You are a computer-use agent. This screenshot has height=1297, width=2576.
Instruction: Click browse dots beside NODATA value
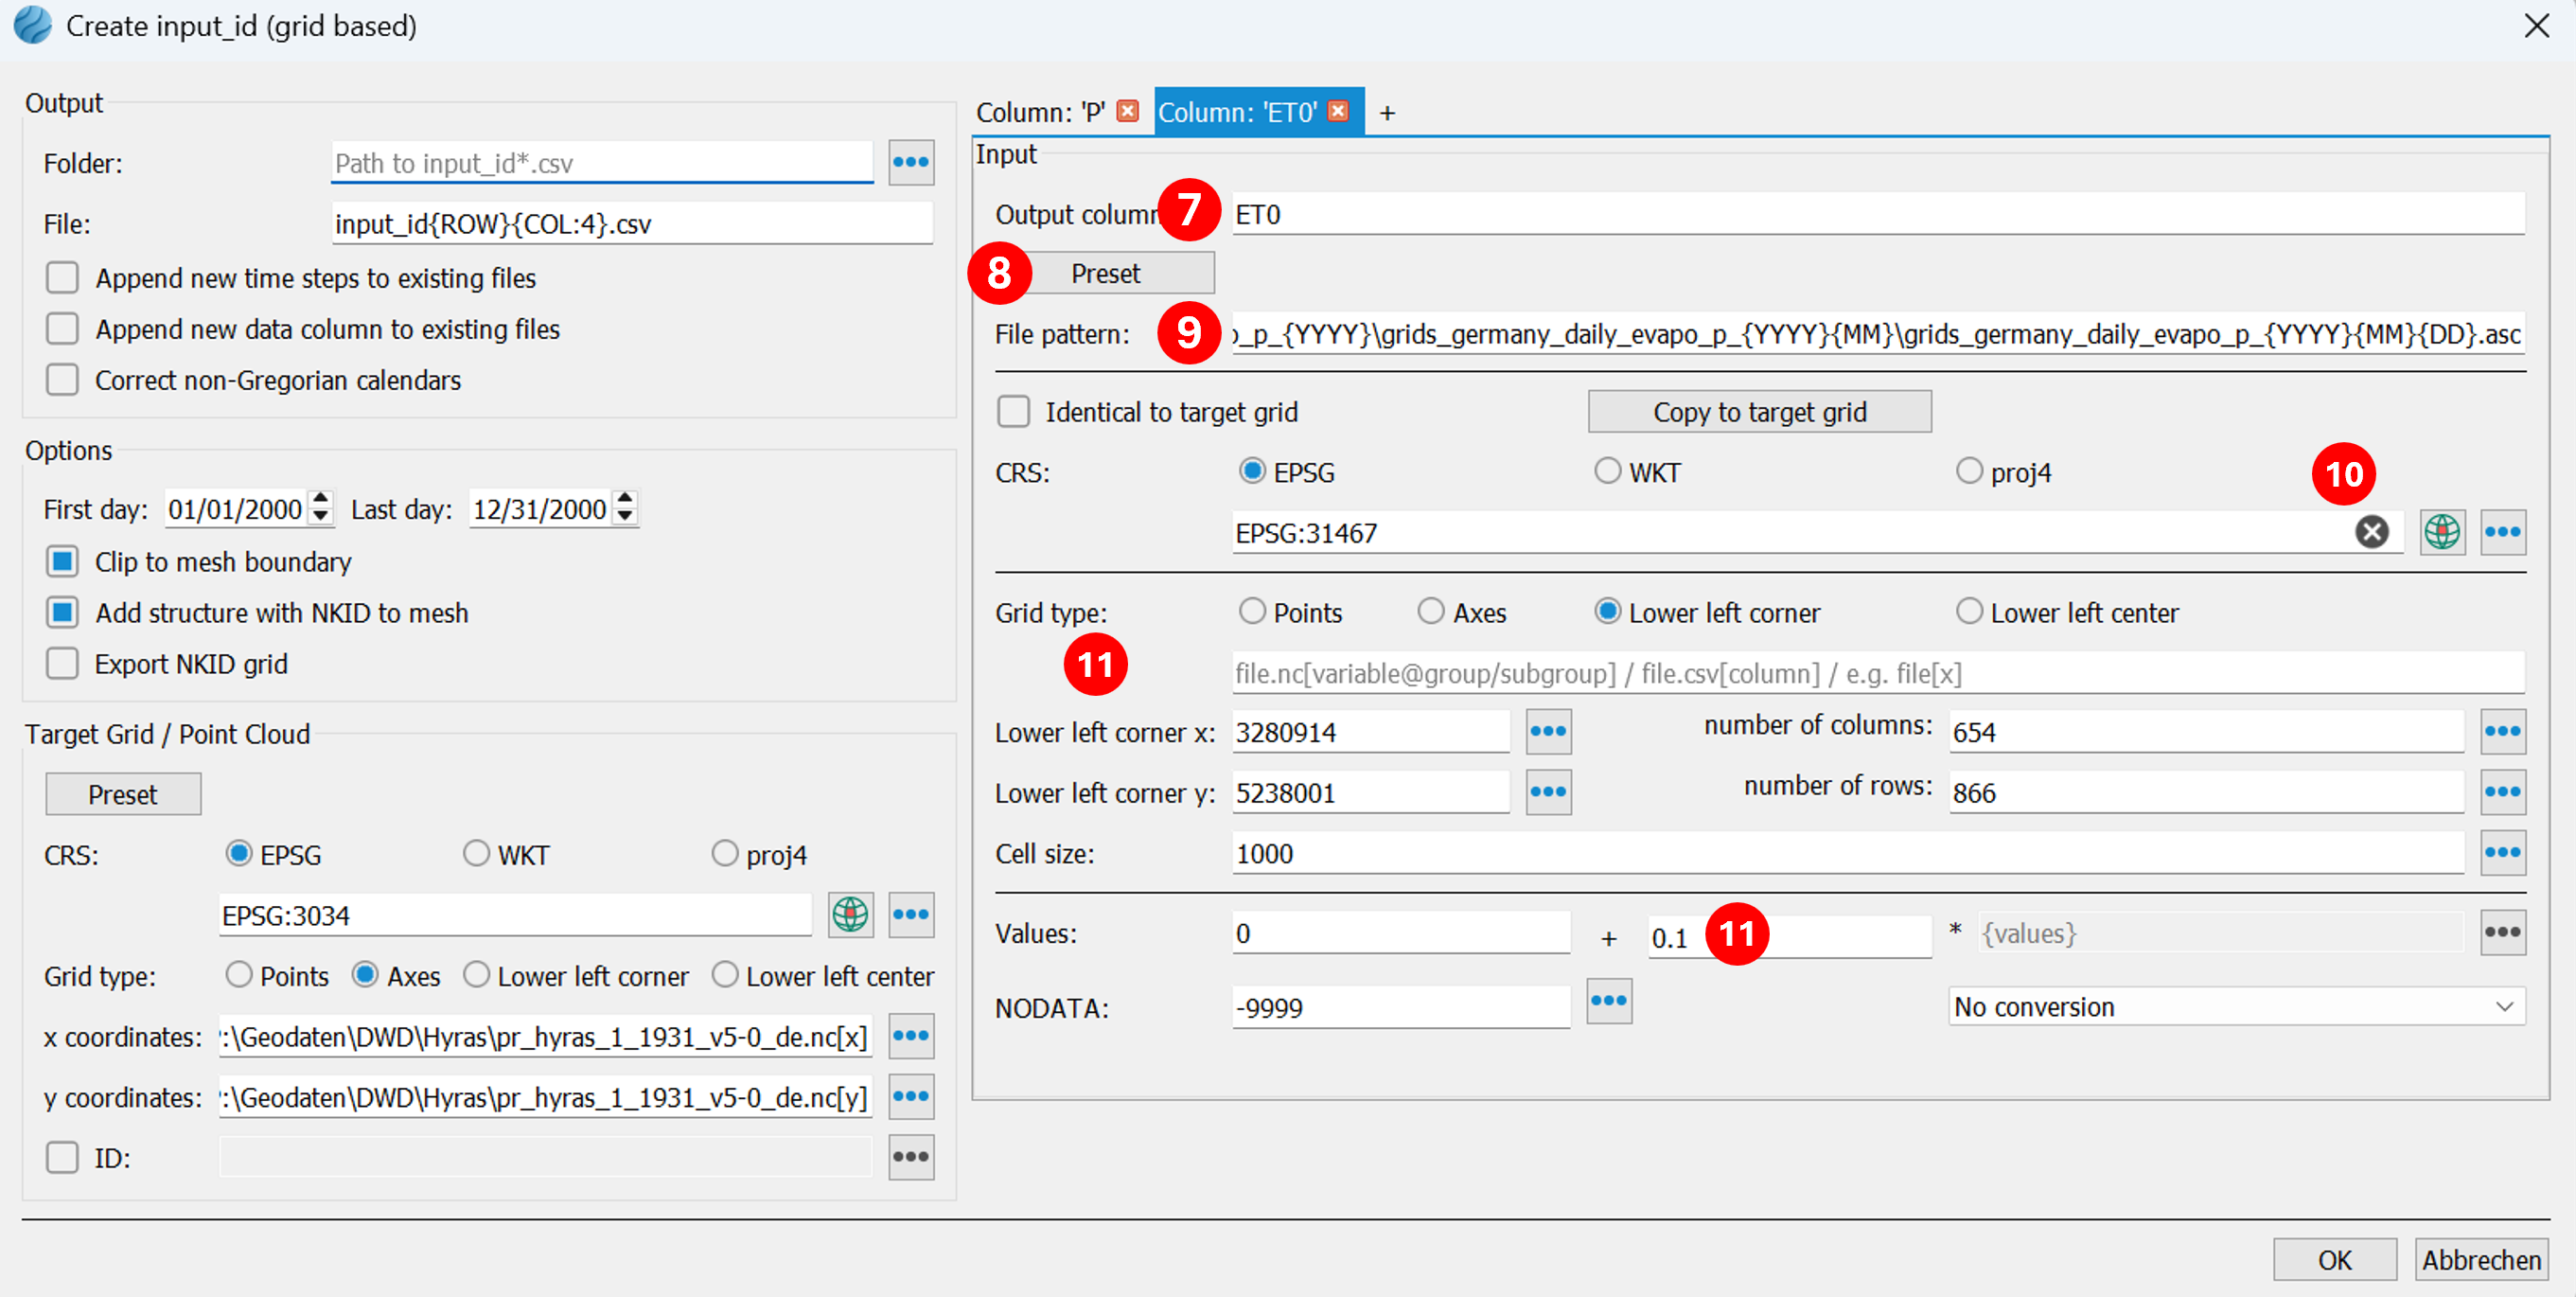[1608, 1001]
